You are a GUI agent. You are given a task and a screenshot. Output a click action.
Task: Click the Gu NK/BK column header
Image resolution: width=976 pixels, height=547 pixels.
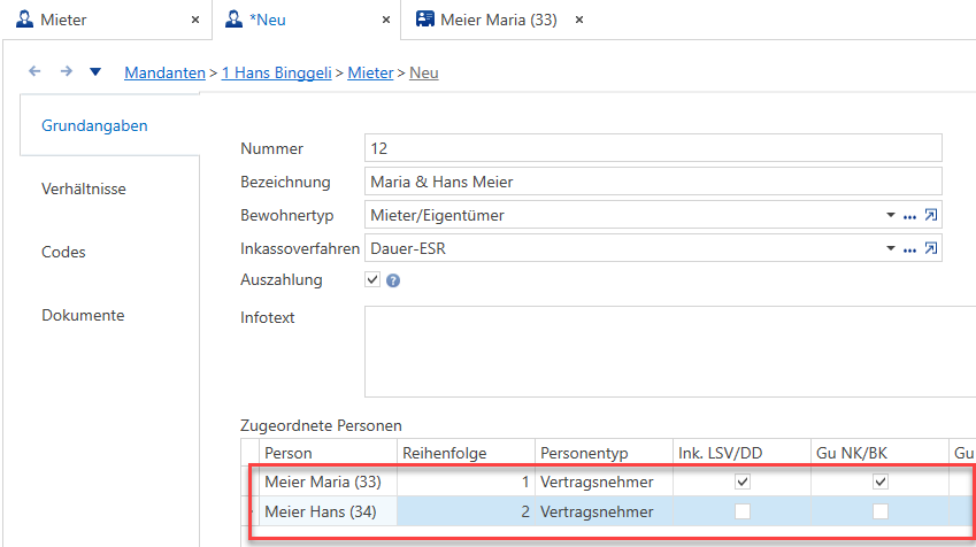pos(880,453)
